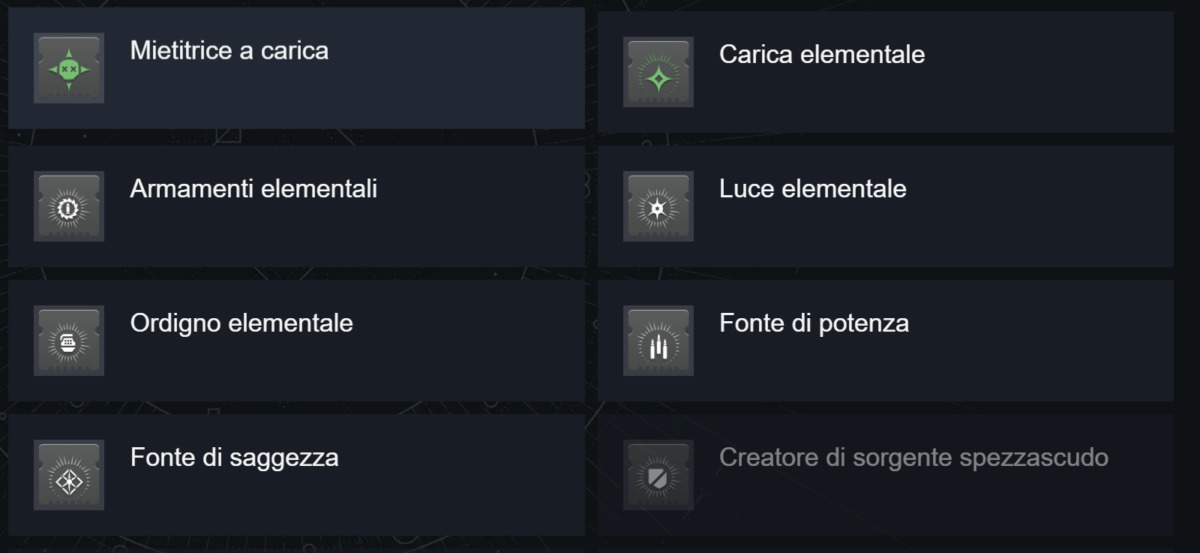This screenshot has width=1200, height=553.
Task: Pick the Fonte di saggezza mod icon
Action: coord(69,475)
